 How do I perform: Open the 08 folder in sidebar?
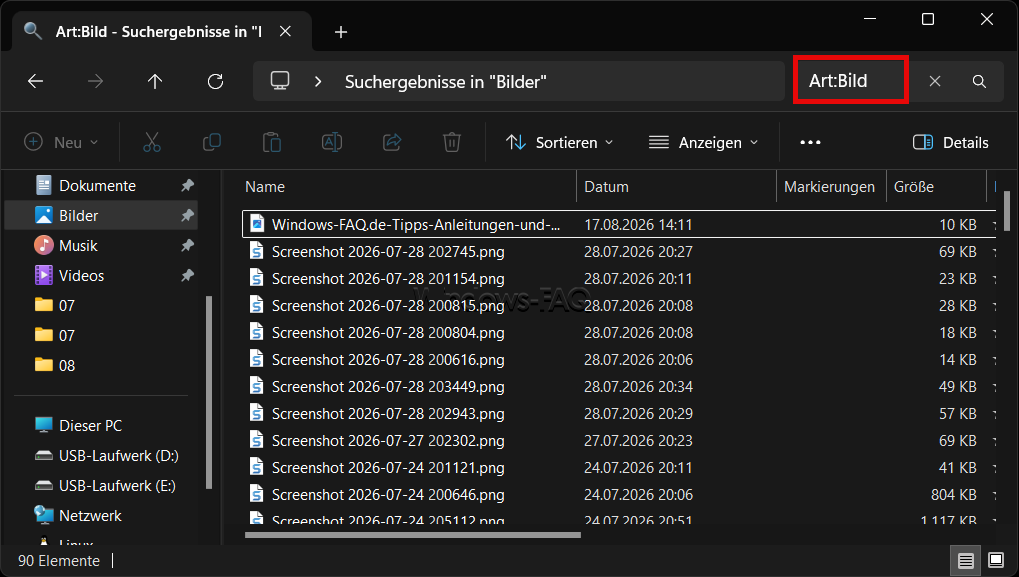(66, 365)
